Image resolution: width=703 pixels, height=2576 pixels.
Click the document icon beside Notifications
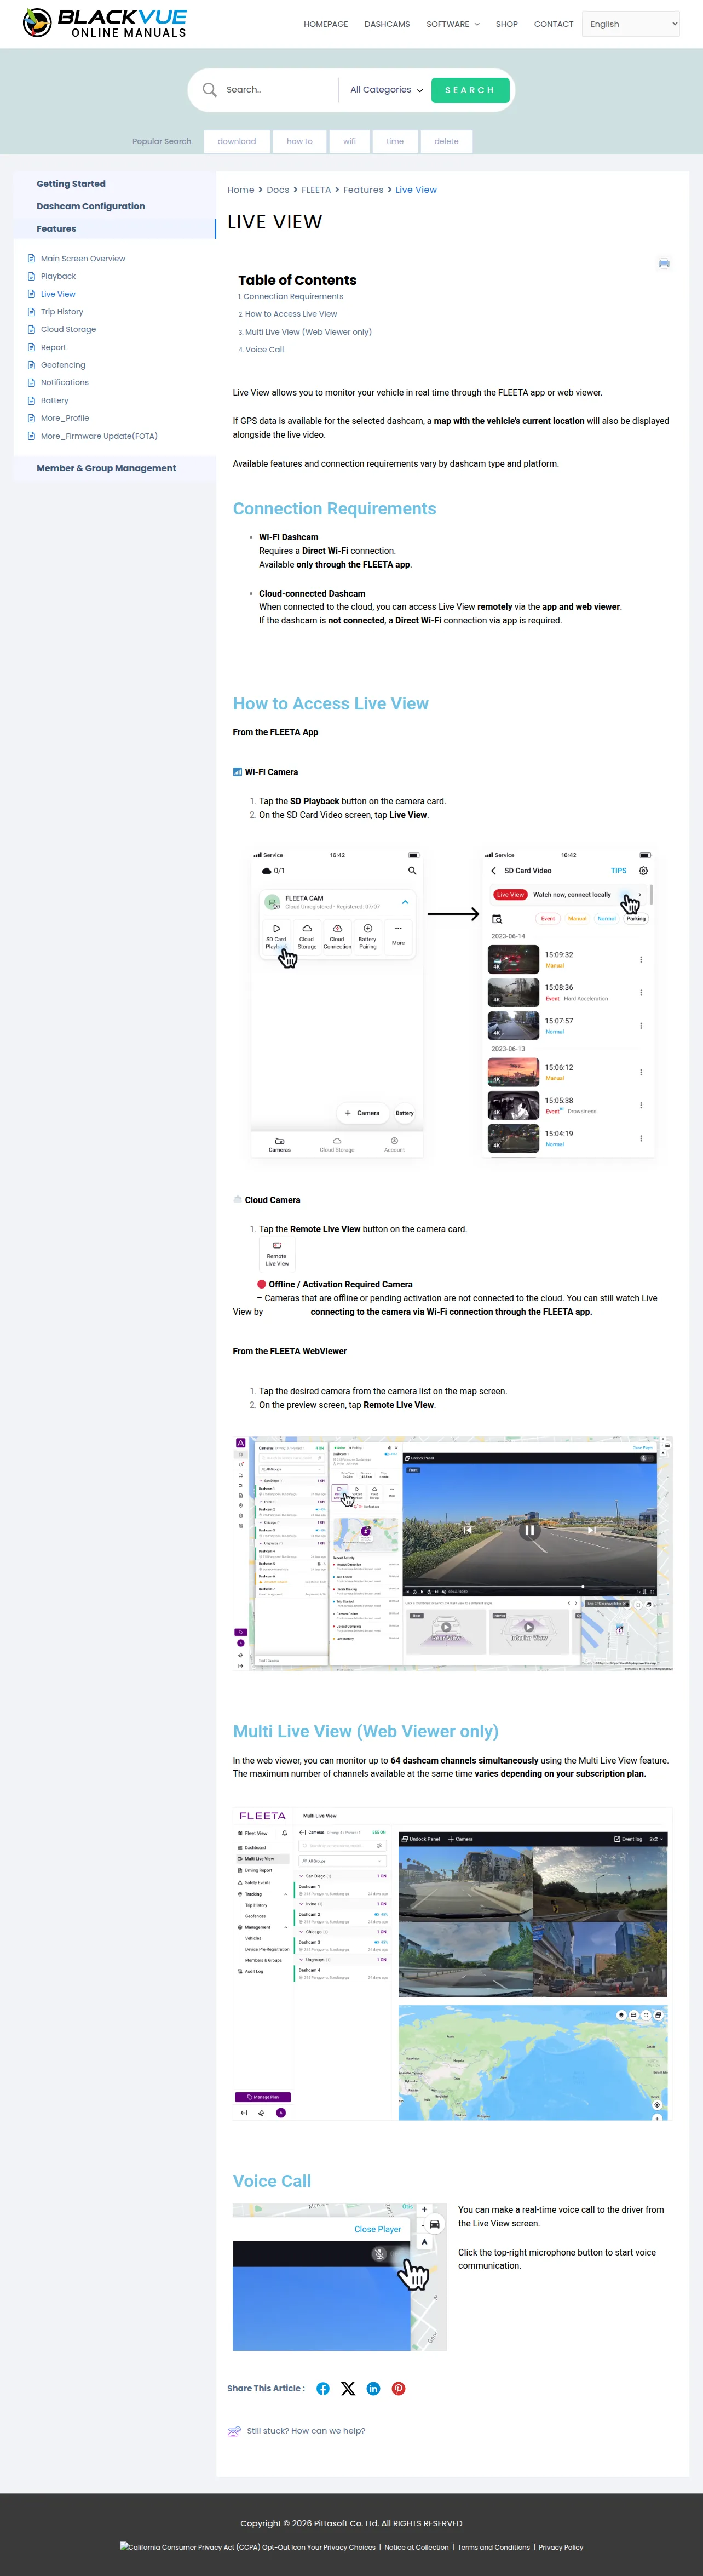(32, 382)
